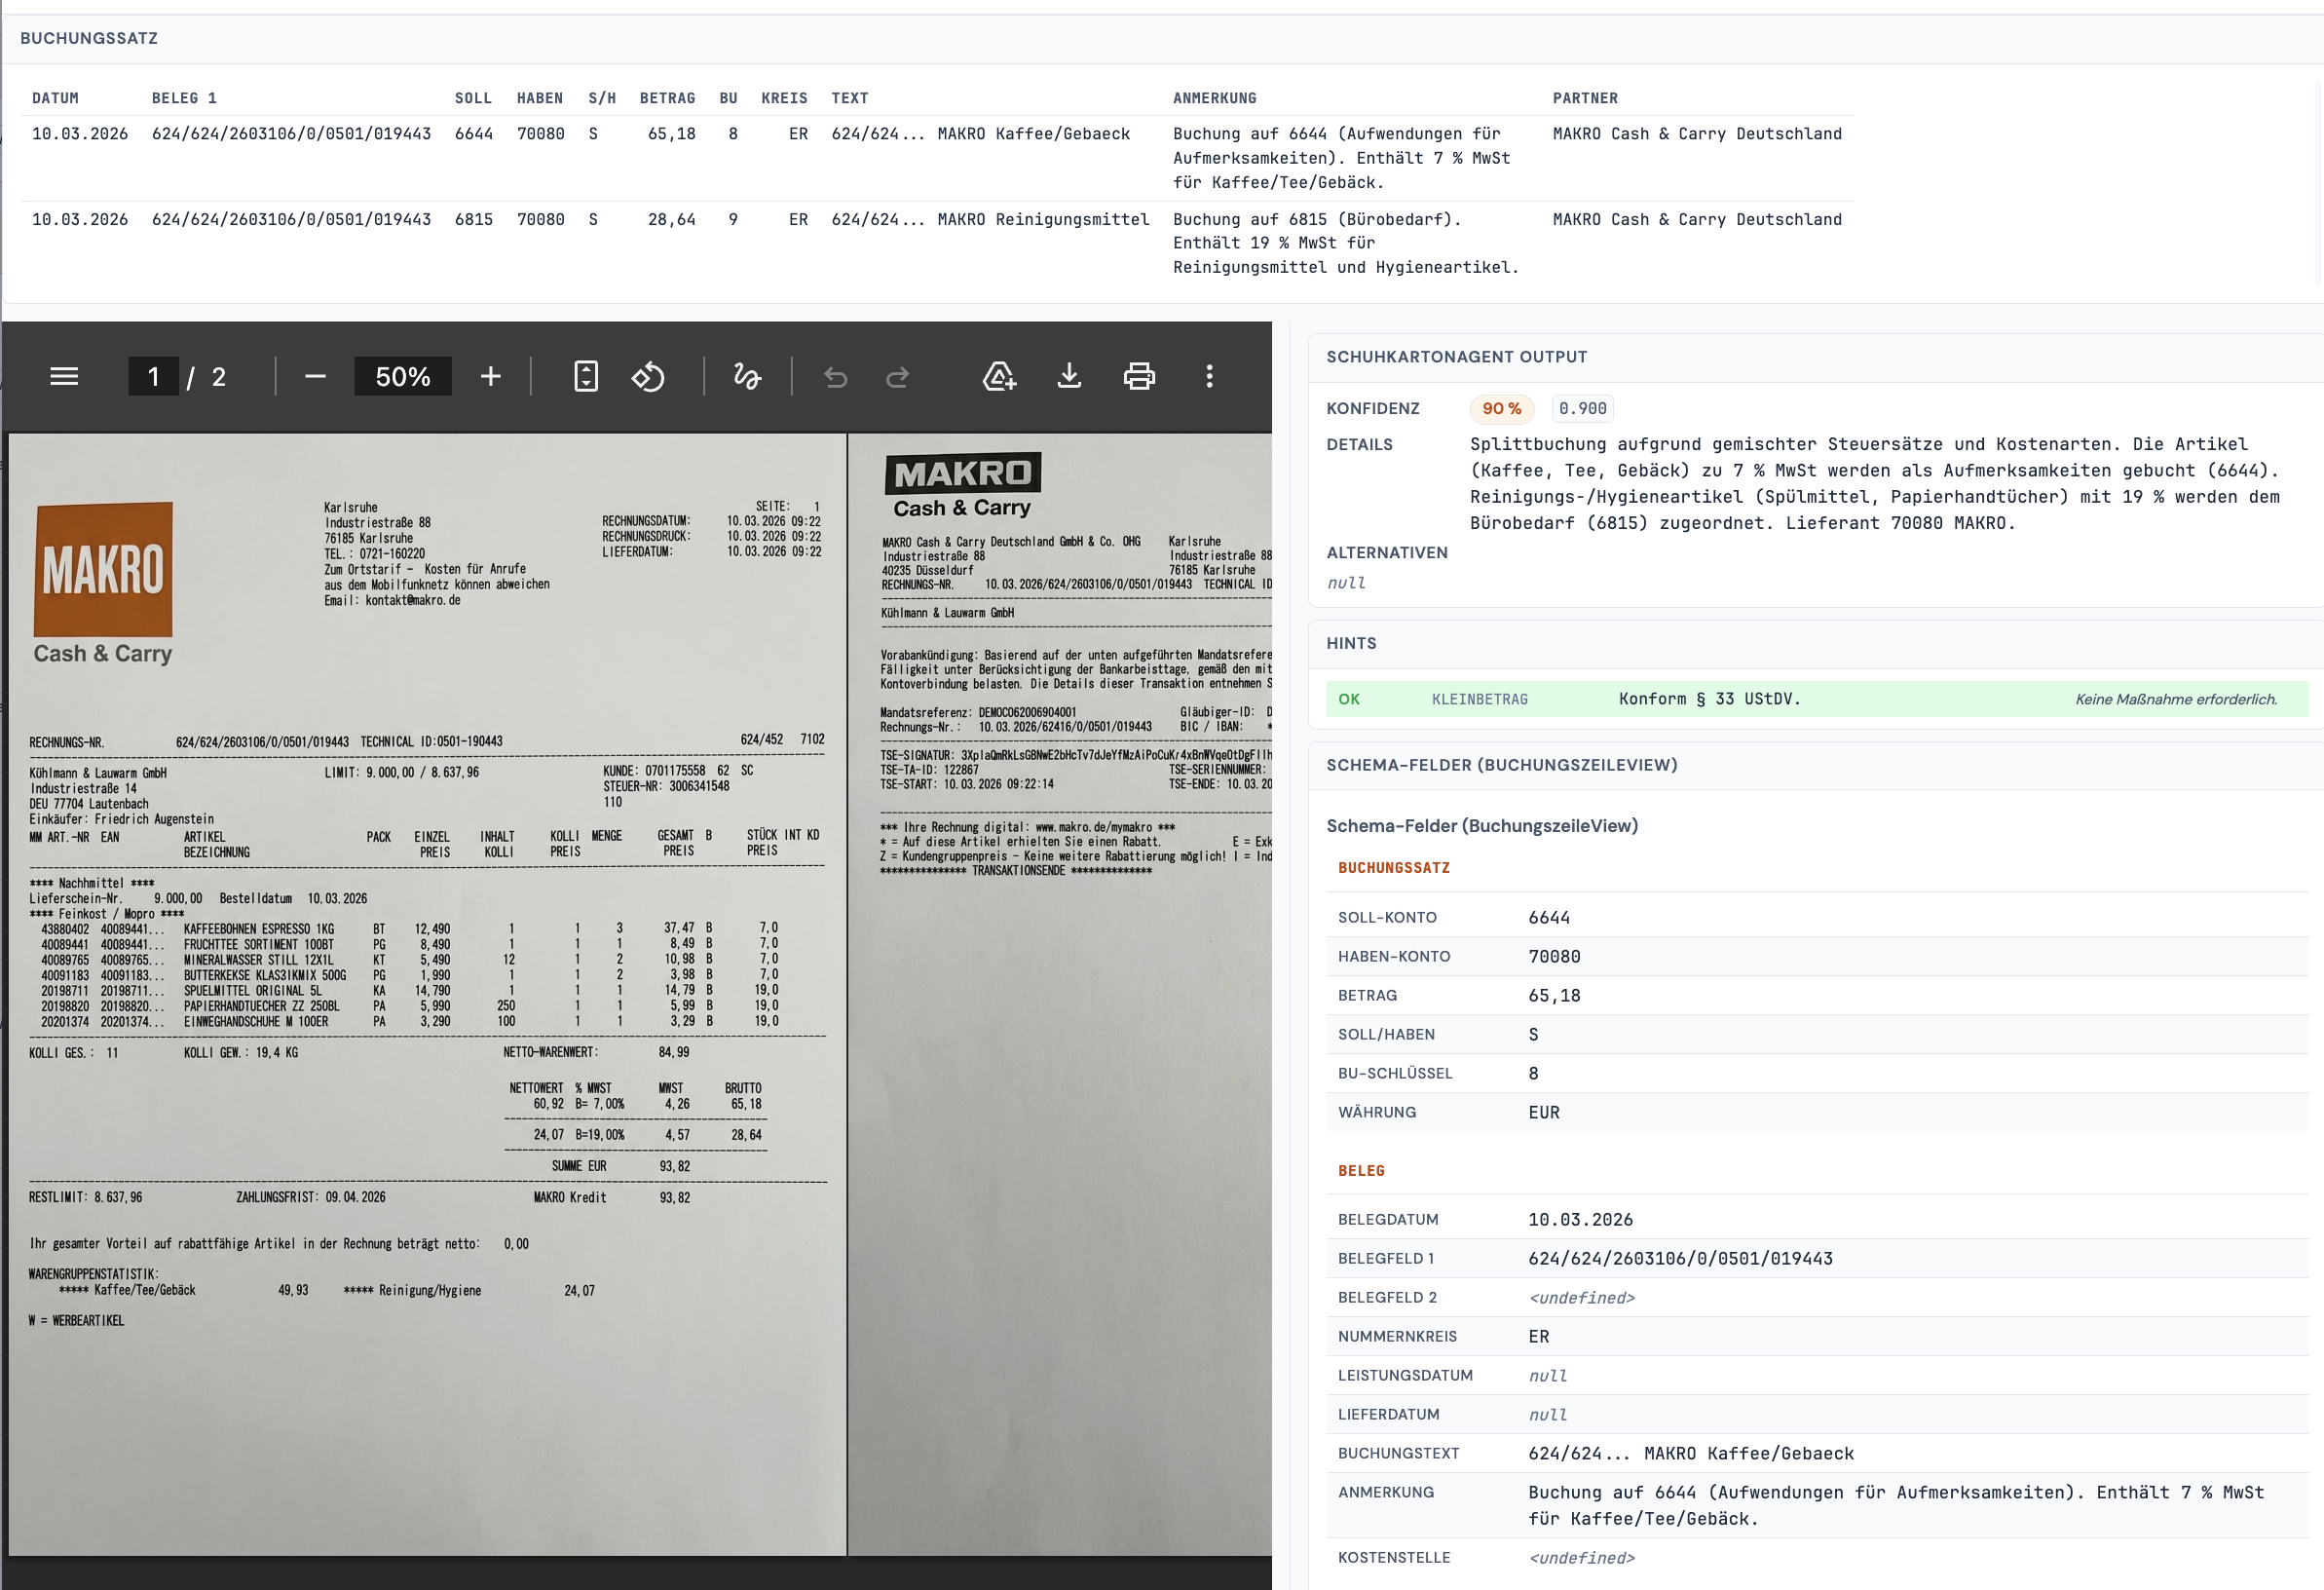Download the PDF document

click(1069, 376)
